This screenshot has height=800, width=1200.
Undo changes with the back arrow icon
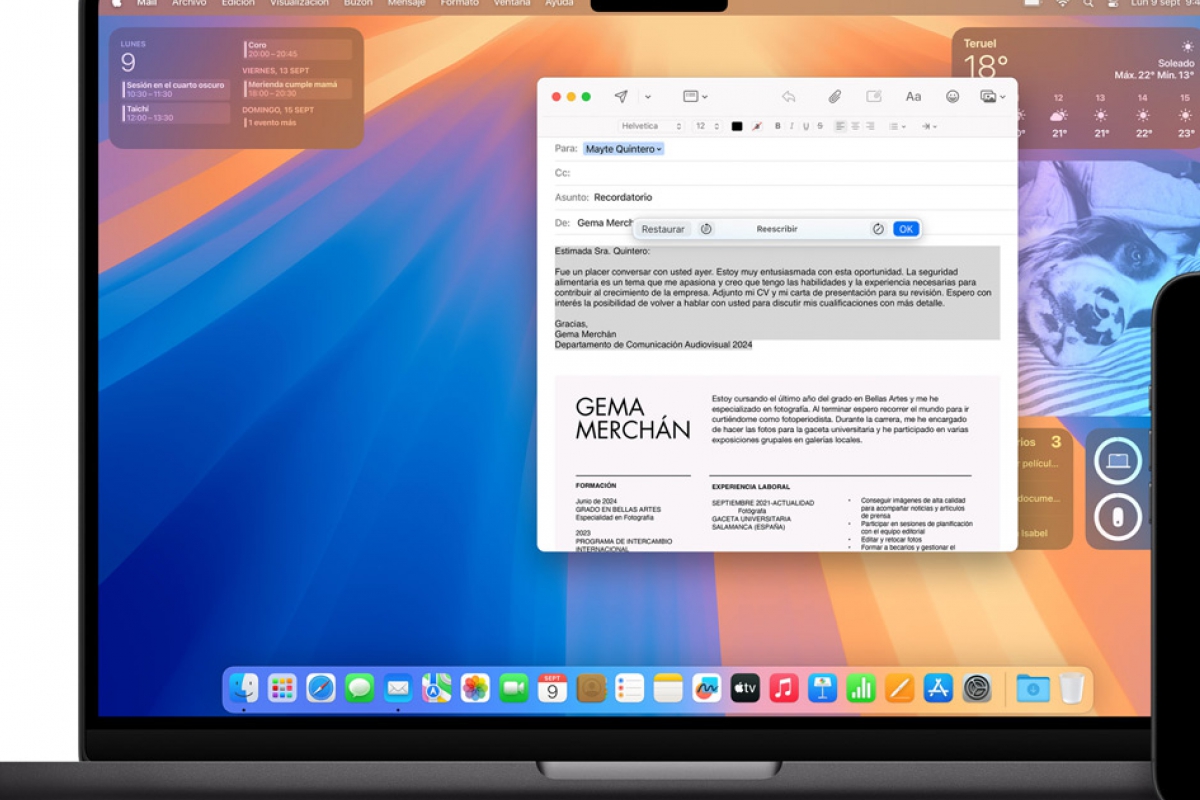tap(789, 96)
